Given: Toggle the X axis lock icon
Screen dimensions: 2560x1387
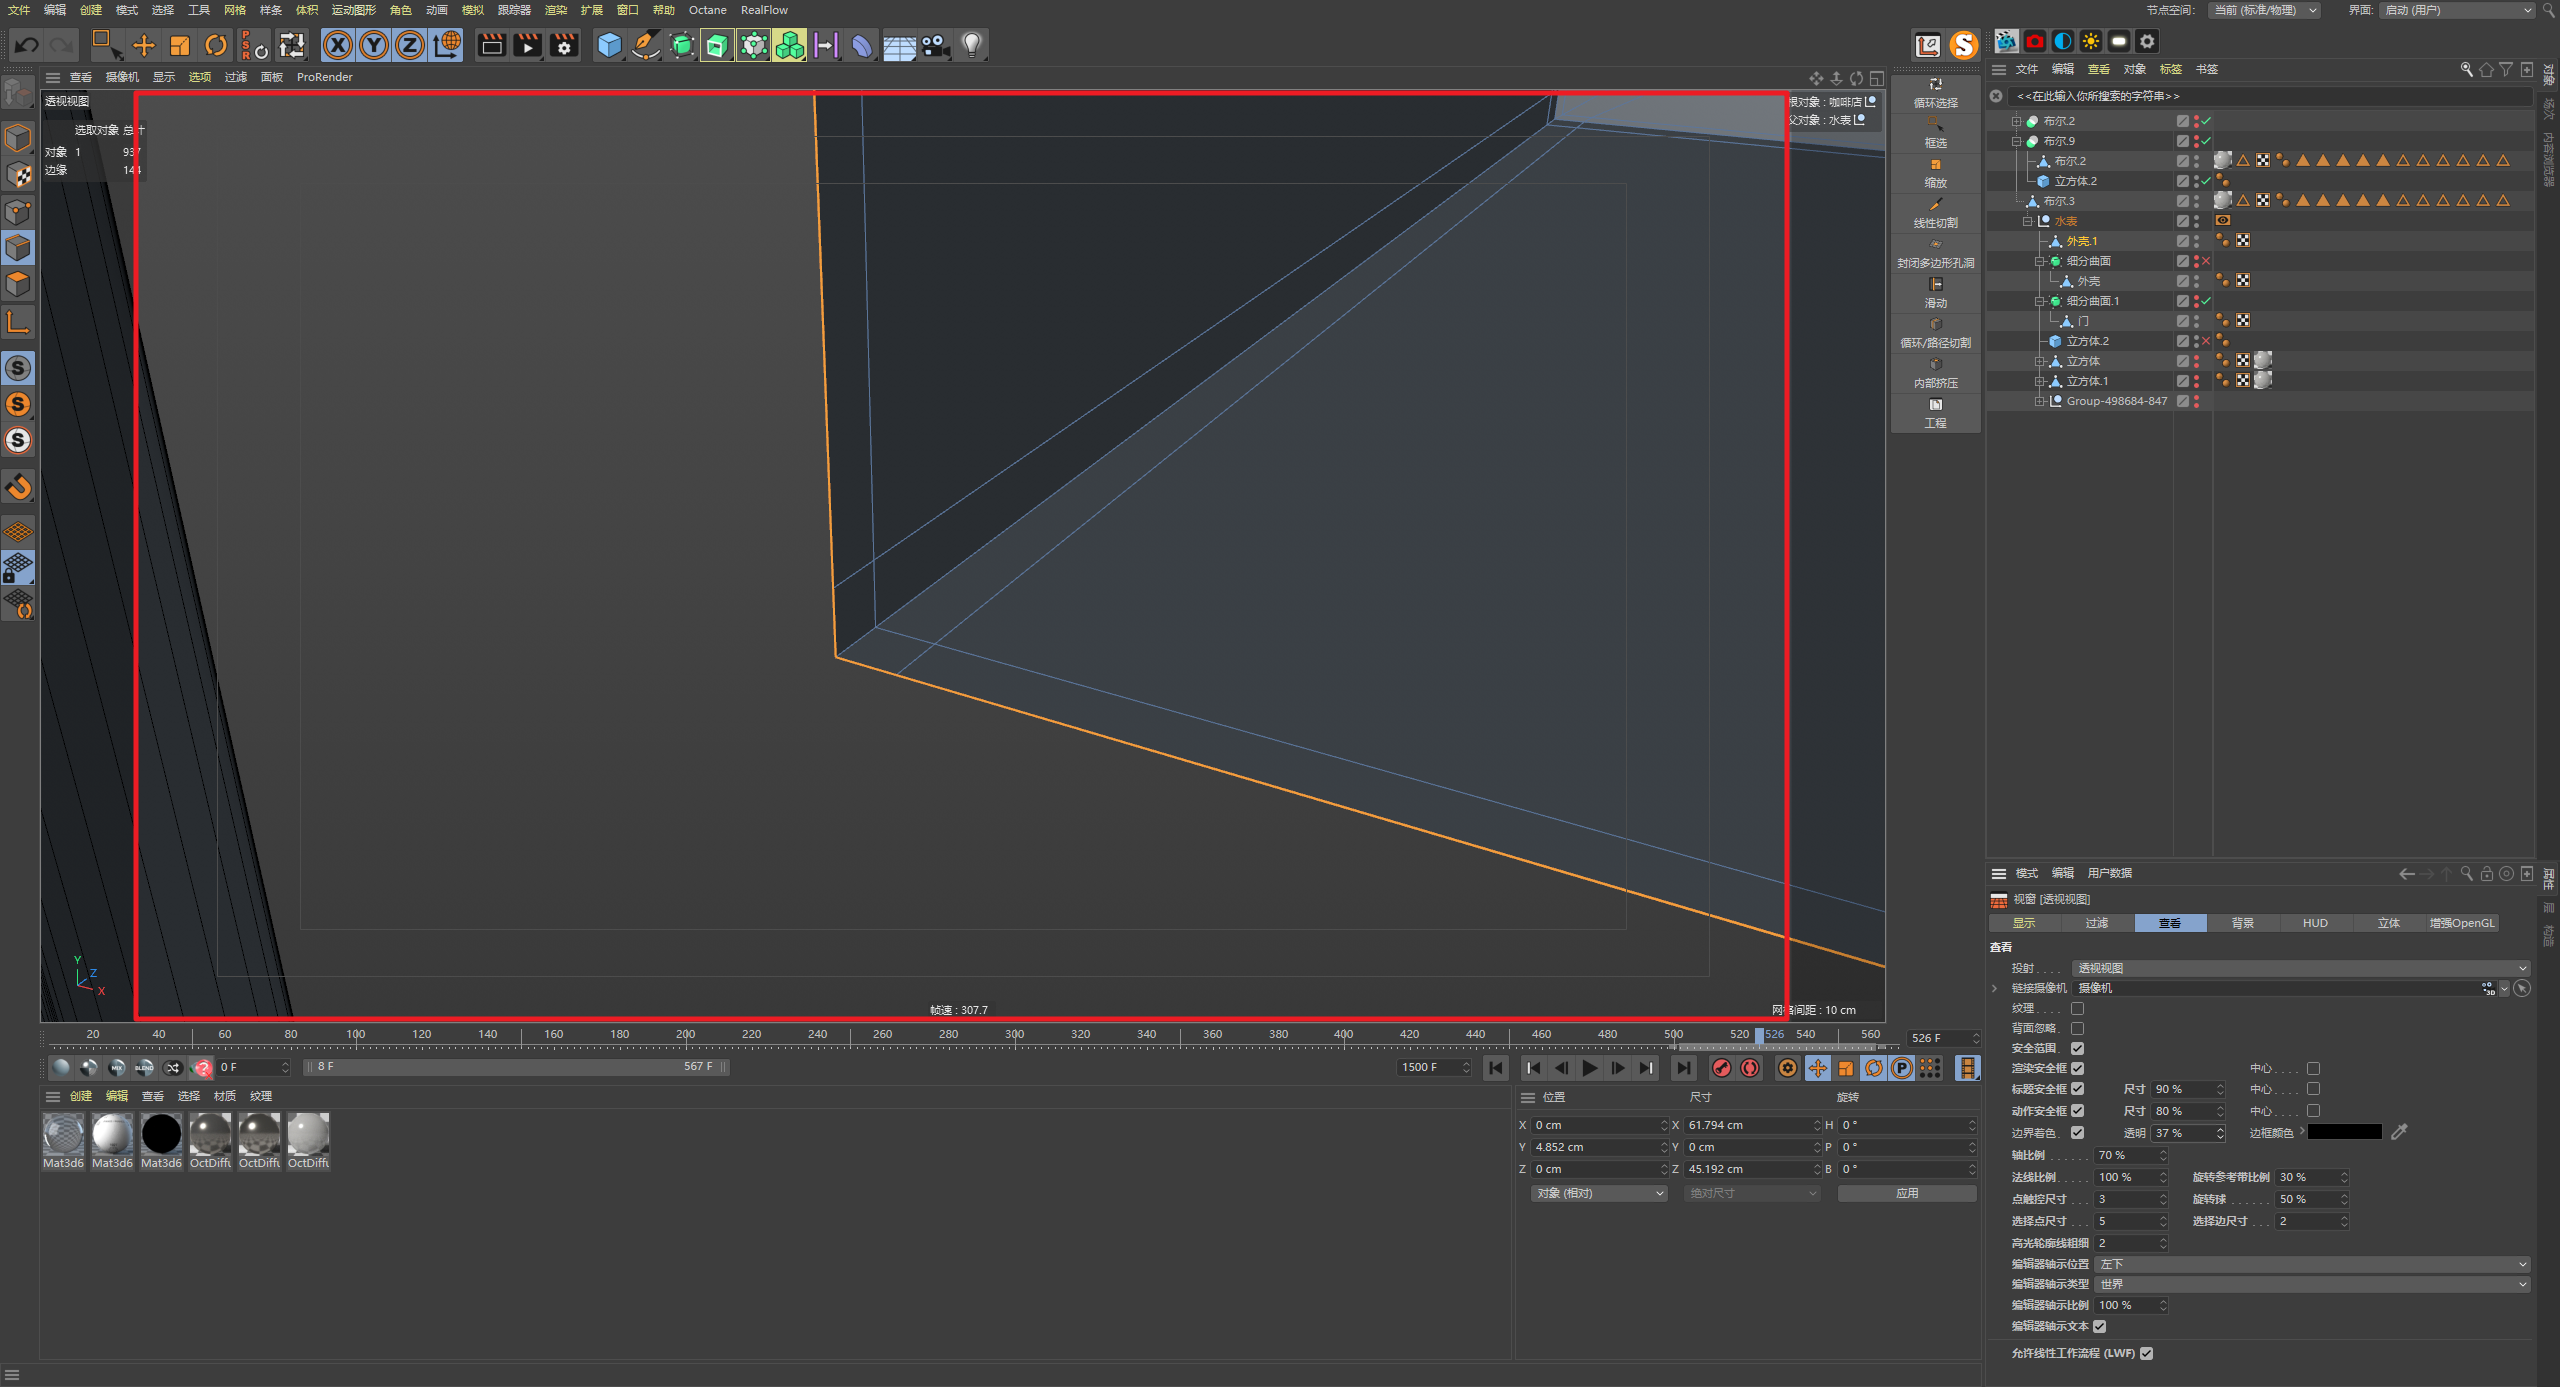Looking at the screenshot, I should click(x=338, y=45).
